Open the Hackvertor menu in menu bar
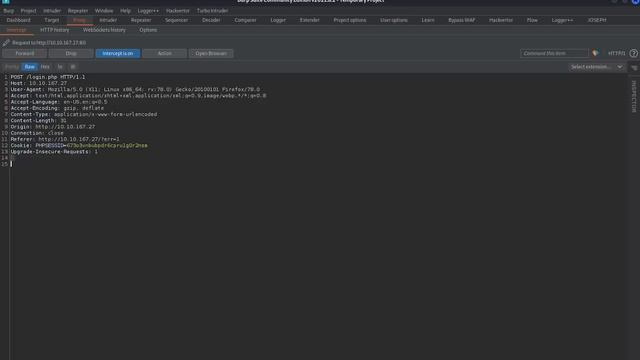This screenshot has width=640, height=360. [x=178, y=11]
